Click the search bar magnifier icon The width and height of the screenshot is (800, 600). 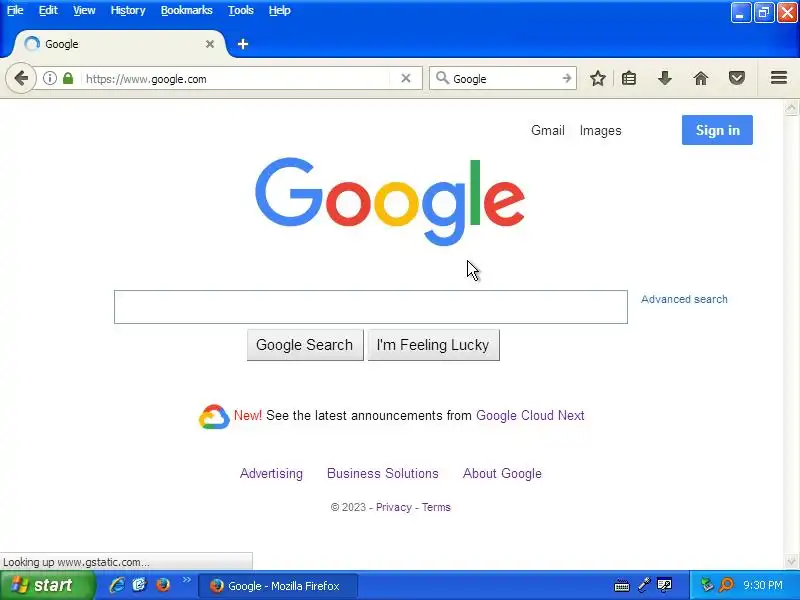coord(442,78)
